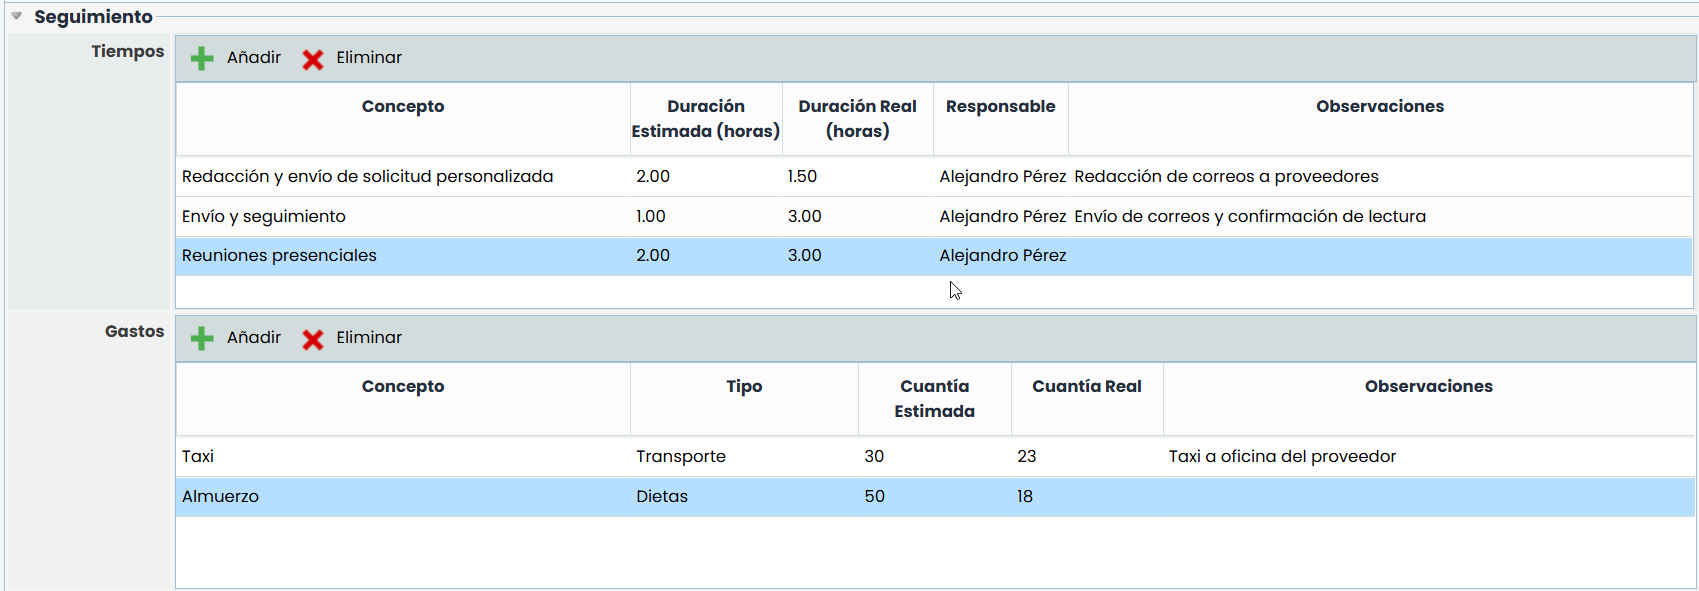Select the Envío y seguimiento row
The image size is (1699, 591).
click(x=264, y=216)
